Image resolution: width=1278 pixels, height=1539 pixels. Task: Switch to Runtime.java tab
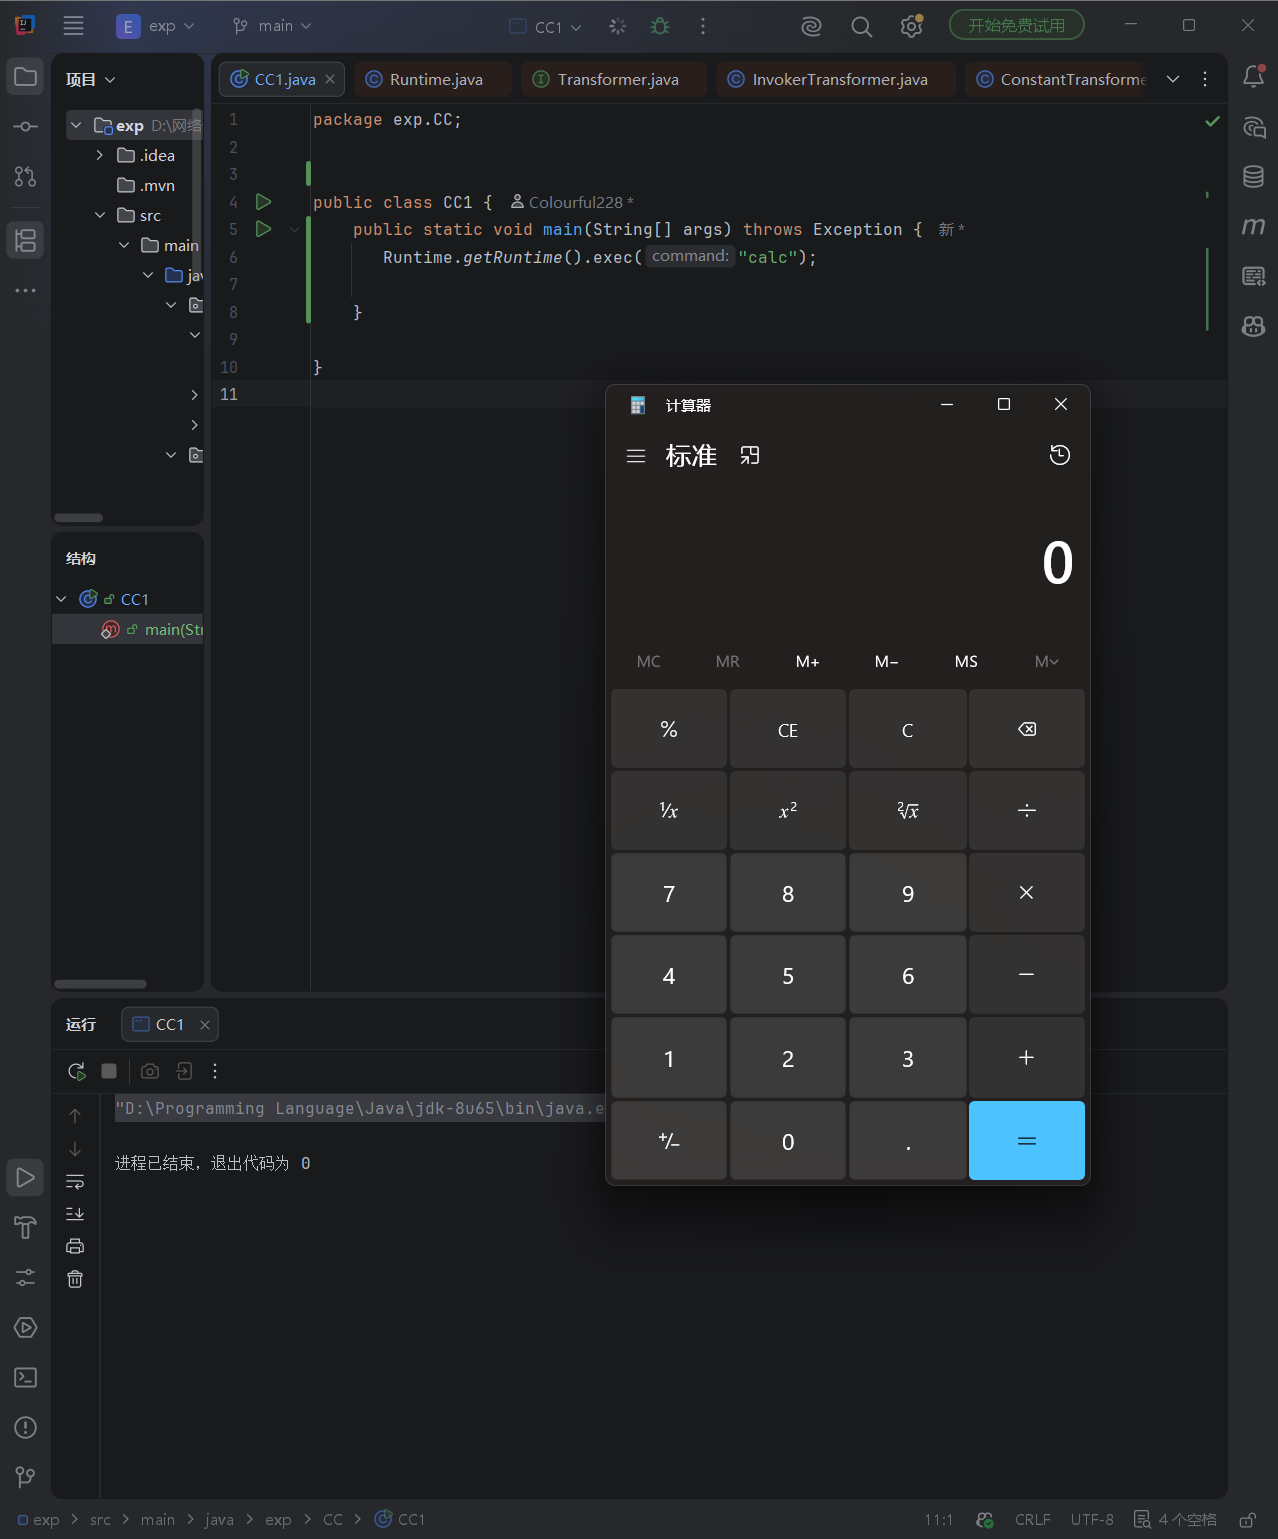(434, 79)
